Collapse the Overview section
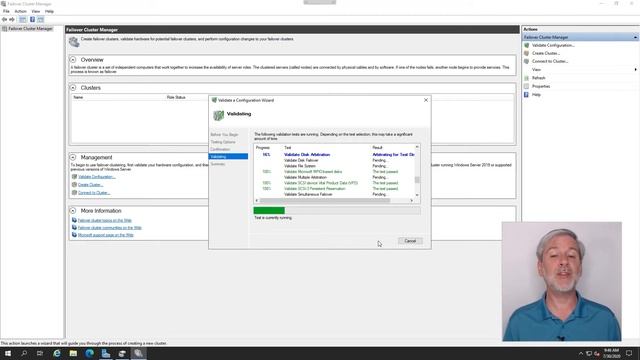This screenshot has height=360, width=640. tap(73, 60)
